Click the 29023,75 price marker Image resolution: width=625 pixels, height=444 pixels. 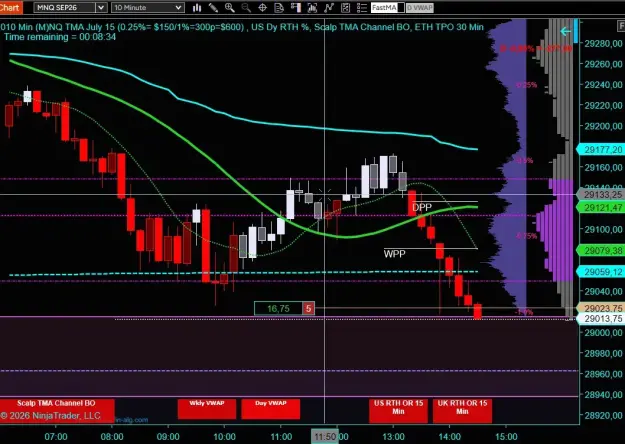601,308
